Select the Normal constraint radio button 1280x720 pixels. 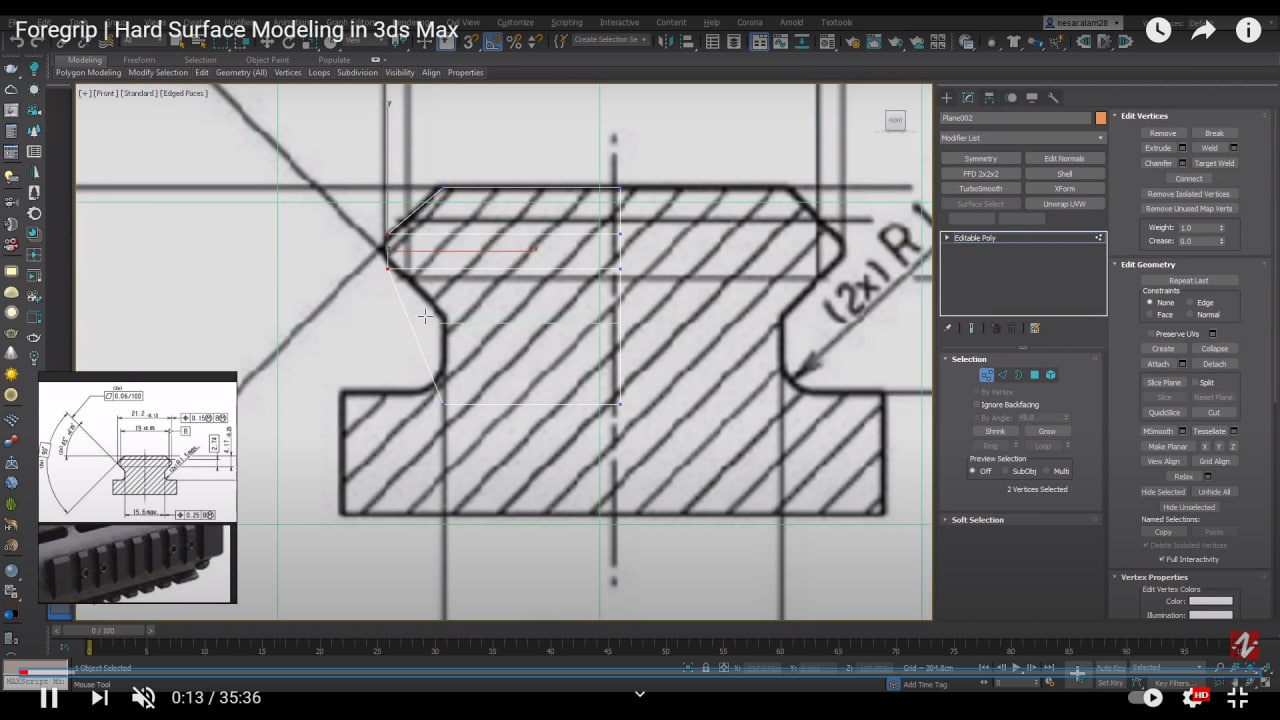(1190, 315)
